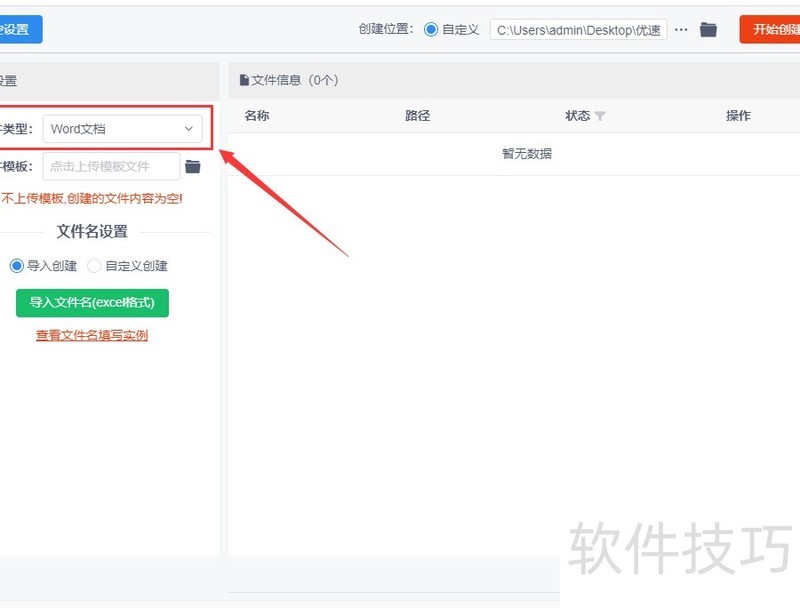Click the 名称 column header
Screen dimensions: 800x608
tap(257, 115)
